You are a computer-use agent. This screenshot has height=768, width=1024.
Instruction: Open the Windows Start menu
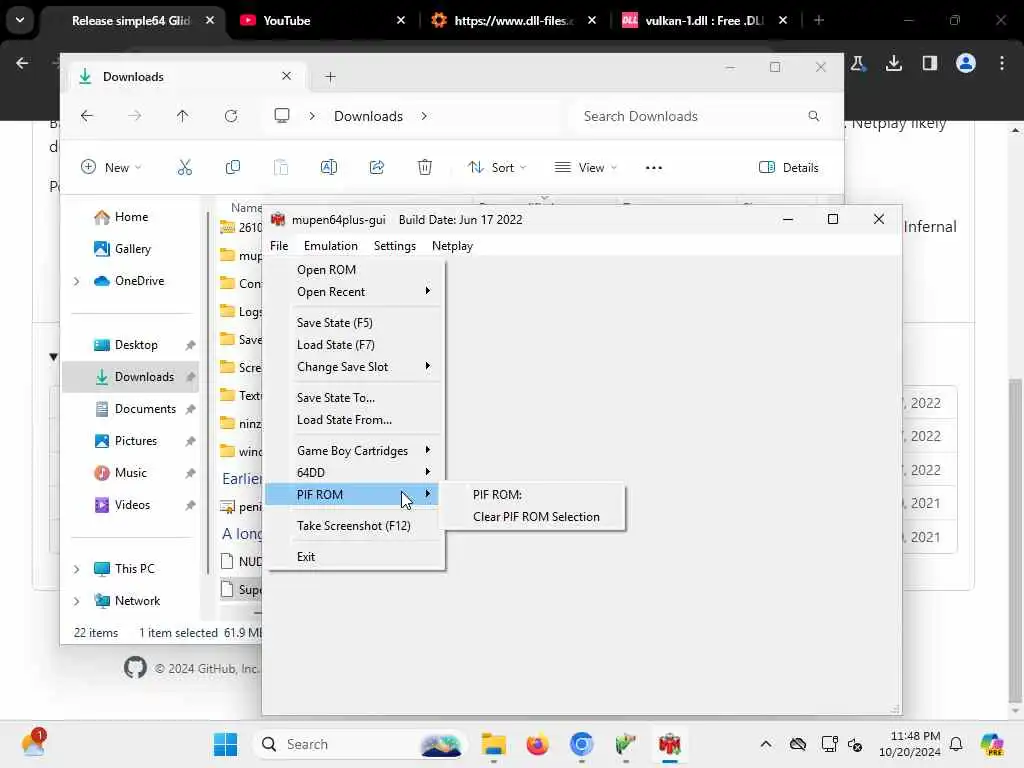point(225,744)
